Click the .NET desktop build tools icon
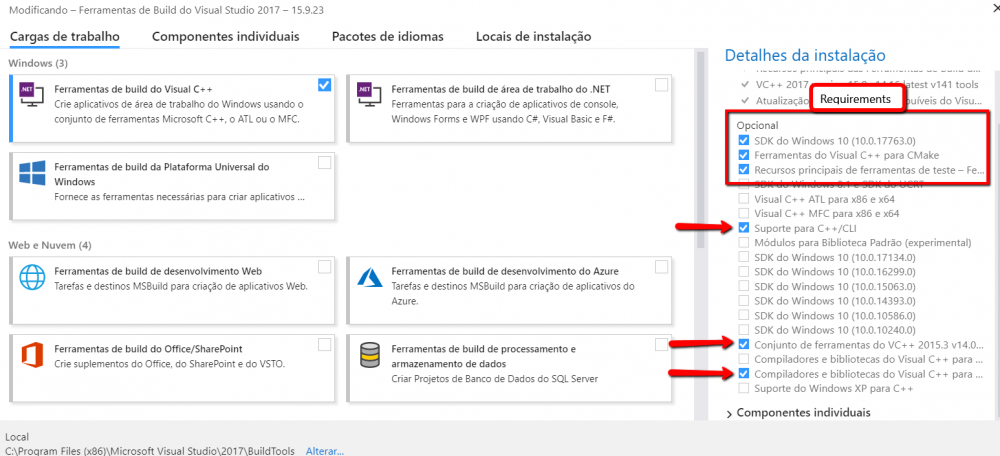This screenshot has width=1000, height=456. click(369, 94)
